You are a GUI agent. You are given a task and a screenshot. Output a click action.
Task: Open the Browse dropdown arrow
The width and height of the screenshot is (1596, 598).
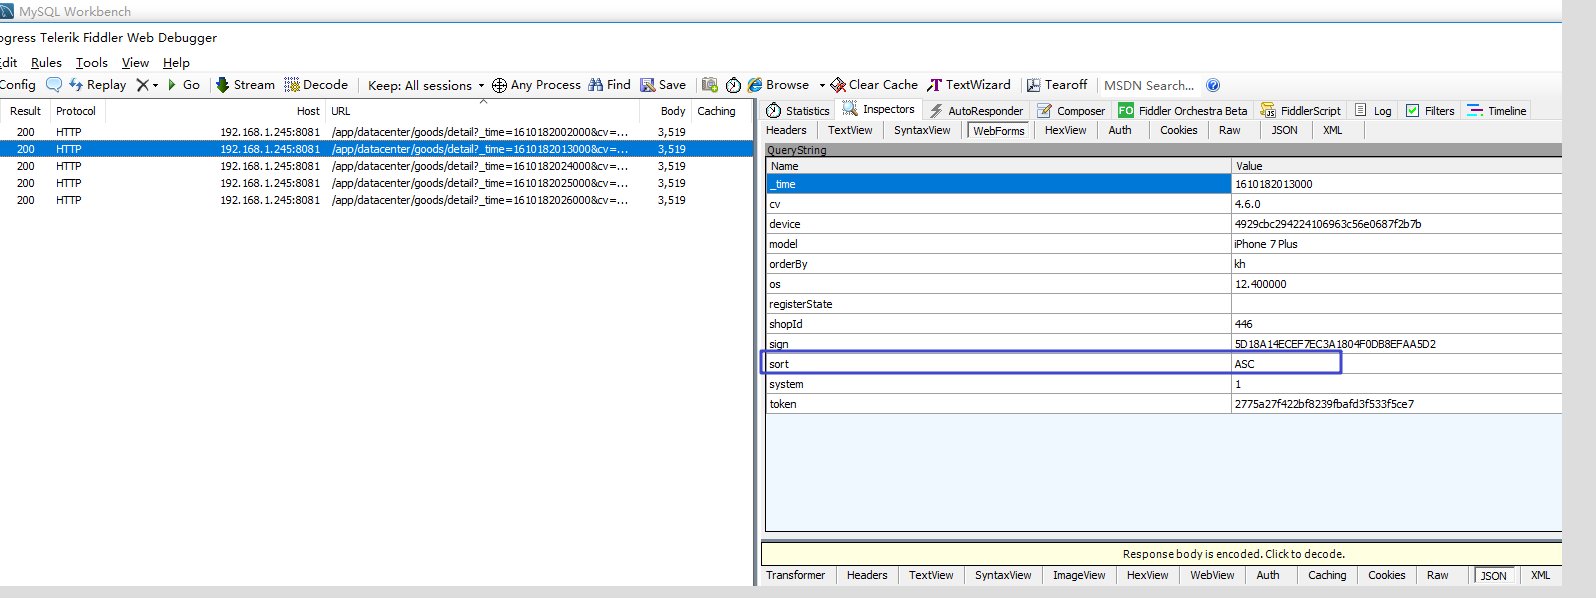tap(822, 85)
